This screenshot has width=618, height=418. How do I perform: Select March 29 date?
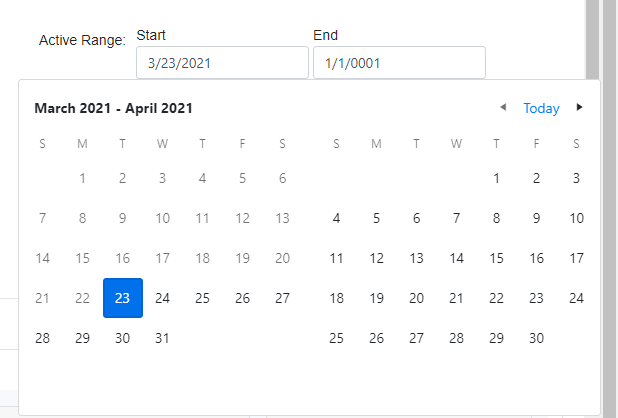[82, 338]
